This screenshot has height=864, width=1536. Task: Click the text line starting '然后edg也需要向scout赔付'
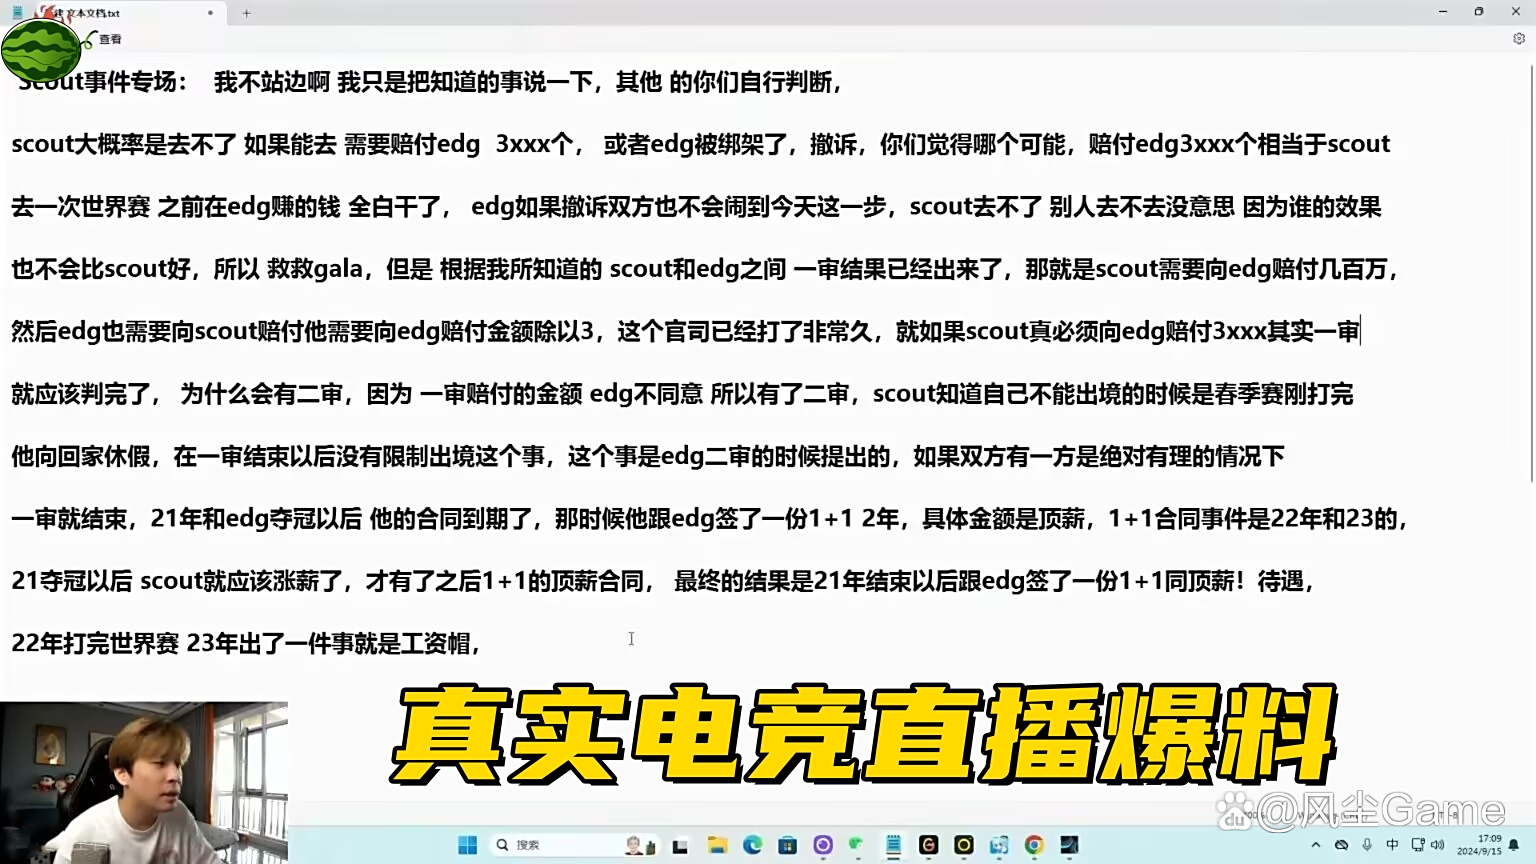point(686,331)
